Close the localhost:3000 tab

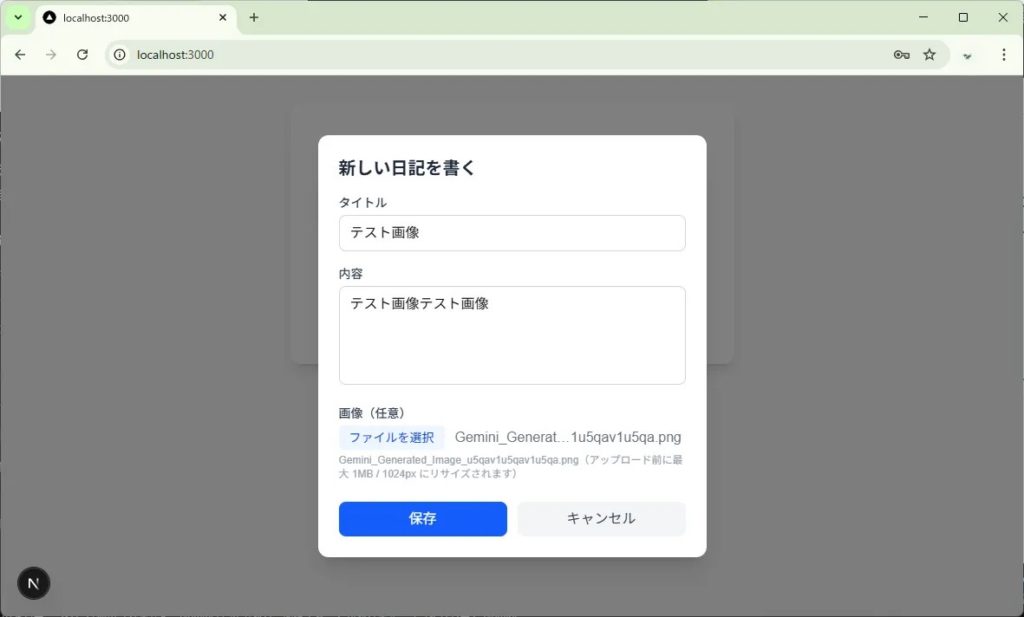pyautogui.click(x=223, y=18)
